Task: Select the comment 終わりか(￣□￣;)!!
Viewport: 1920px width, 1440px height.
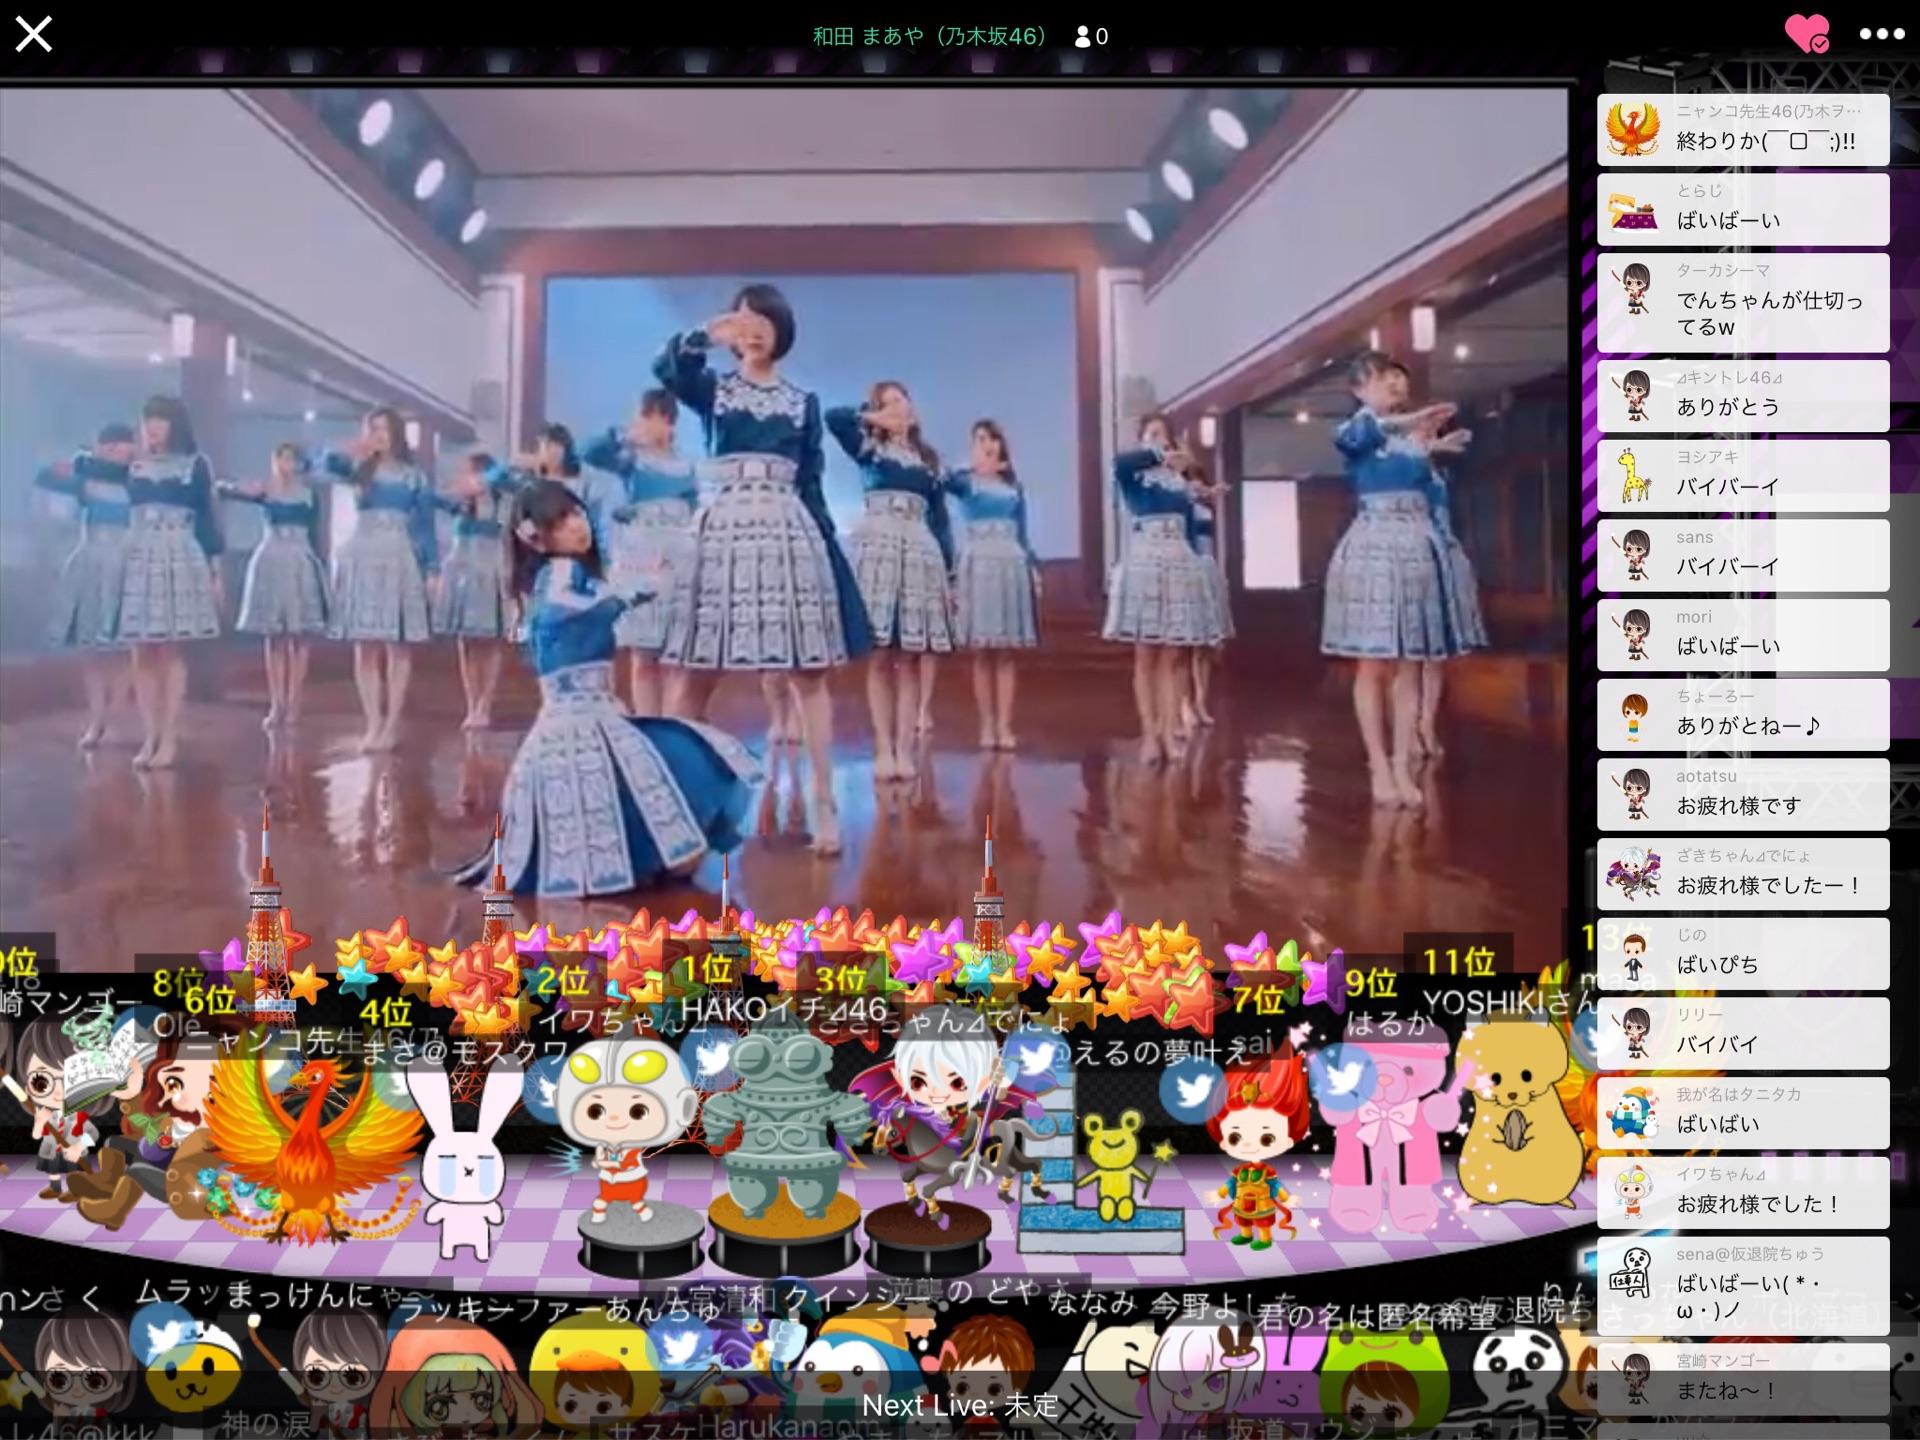Action: (1743, 130)
